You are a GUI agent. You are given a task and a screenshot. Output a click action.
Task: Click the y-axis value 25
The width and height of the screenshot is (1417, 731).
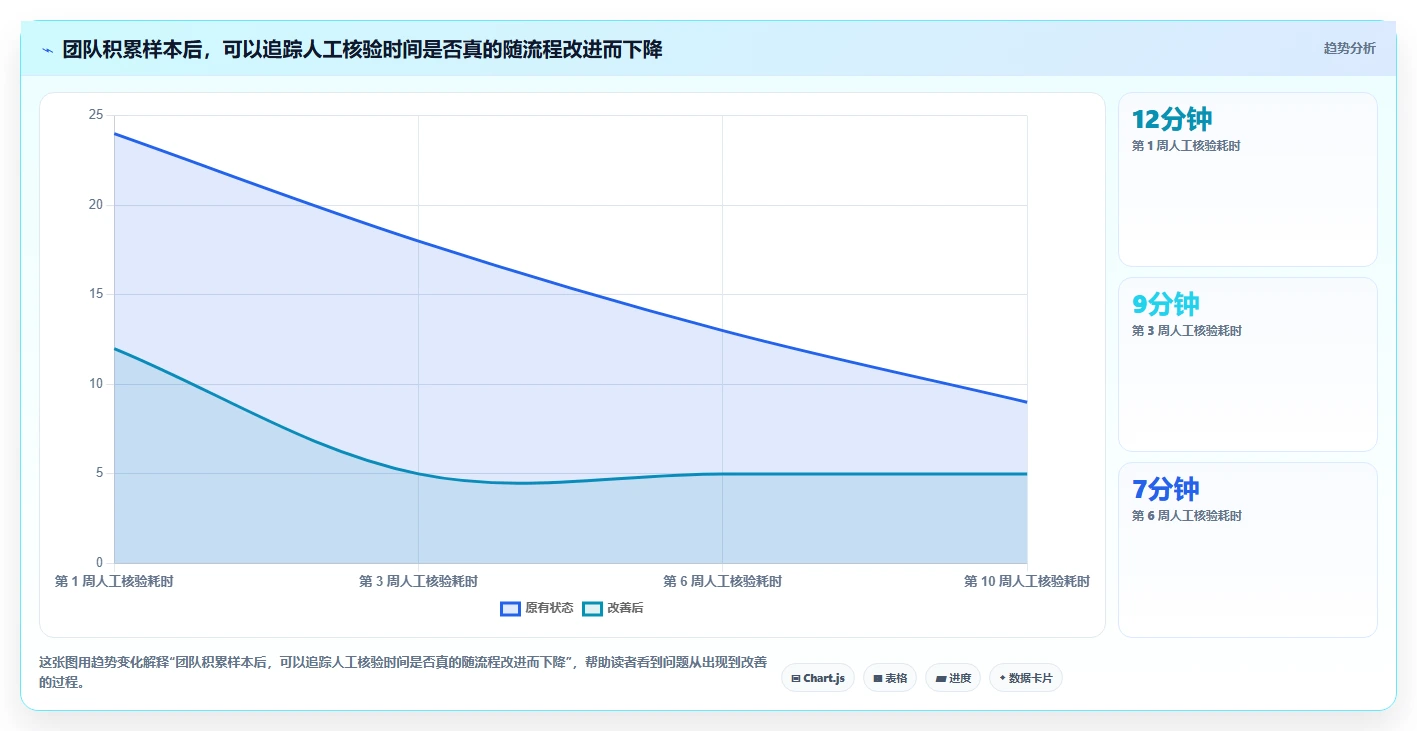[96, 115]
